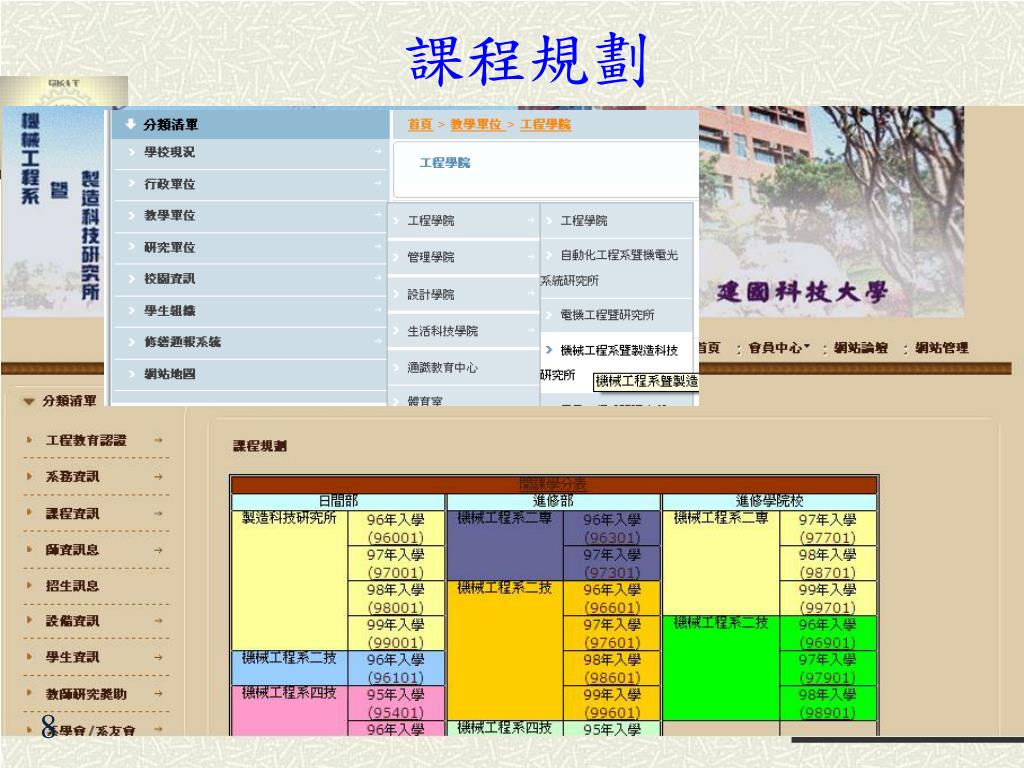The image size is (1024, 768).
Task: Open curriculum link (97701)
Action: [x=827, y=537]
